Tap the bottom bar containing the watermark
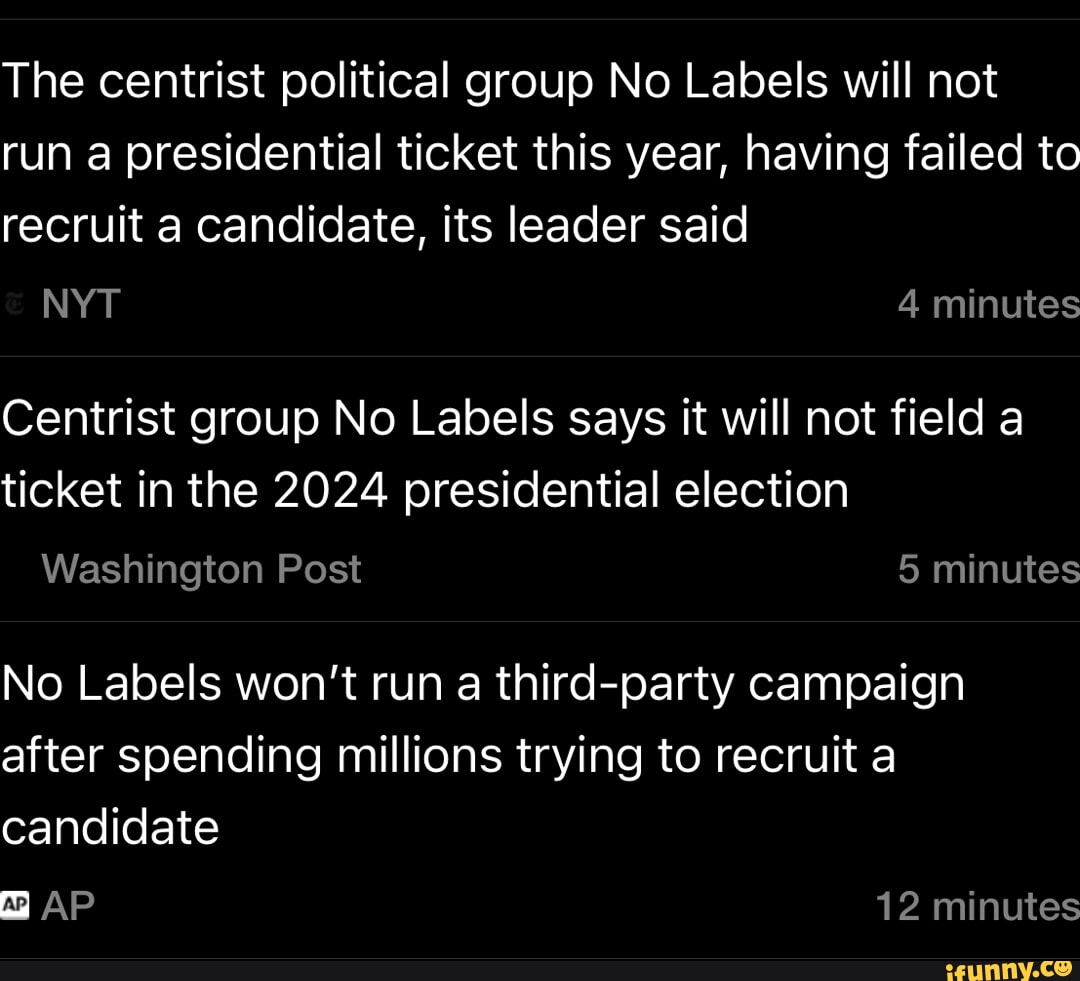Image resolution: width=1080 pixels, height=981 pixels. coord(540,969)
